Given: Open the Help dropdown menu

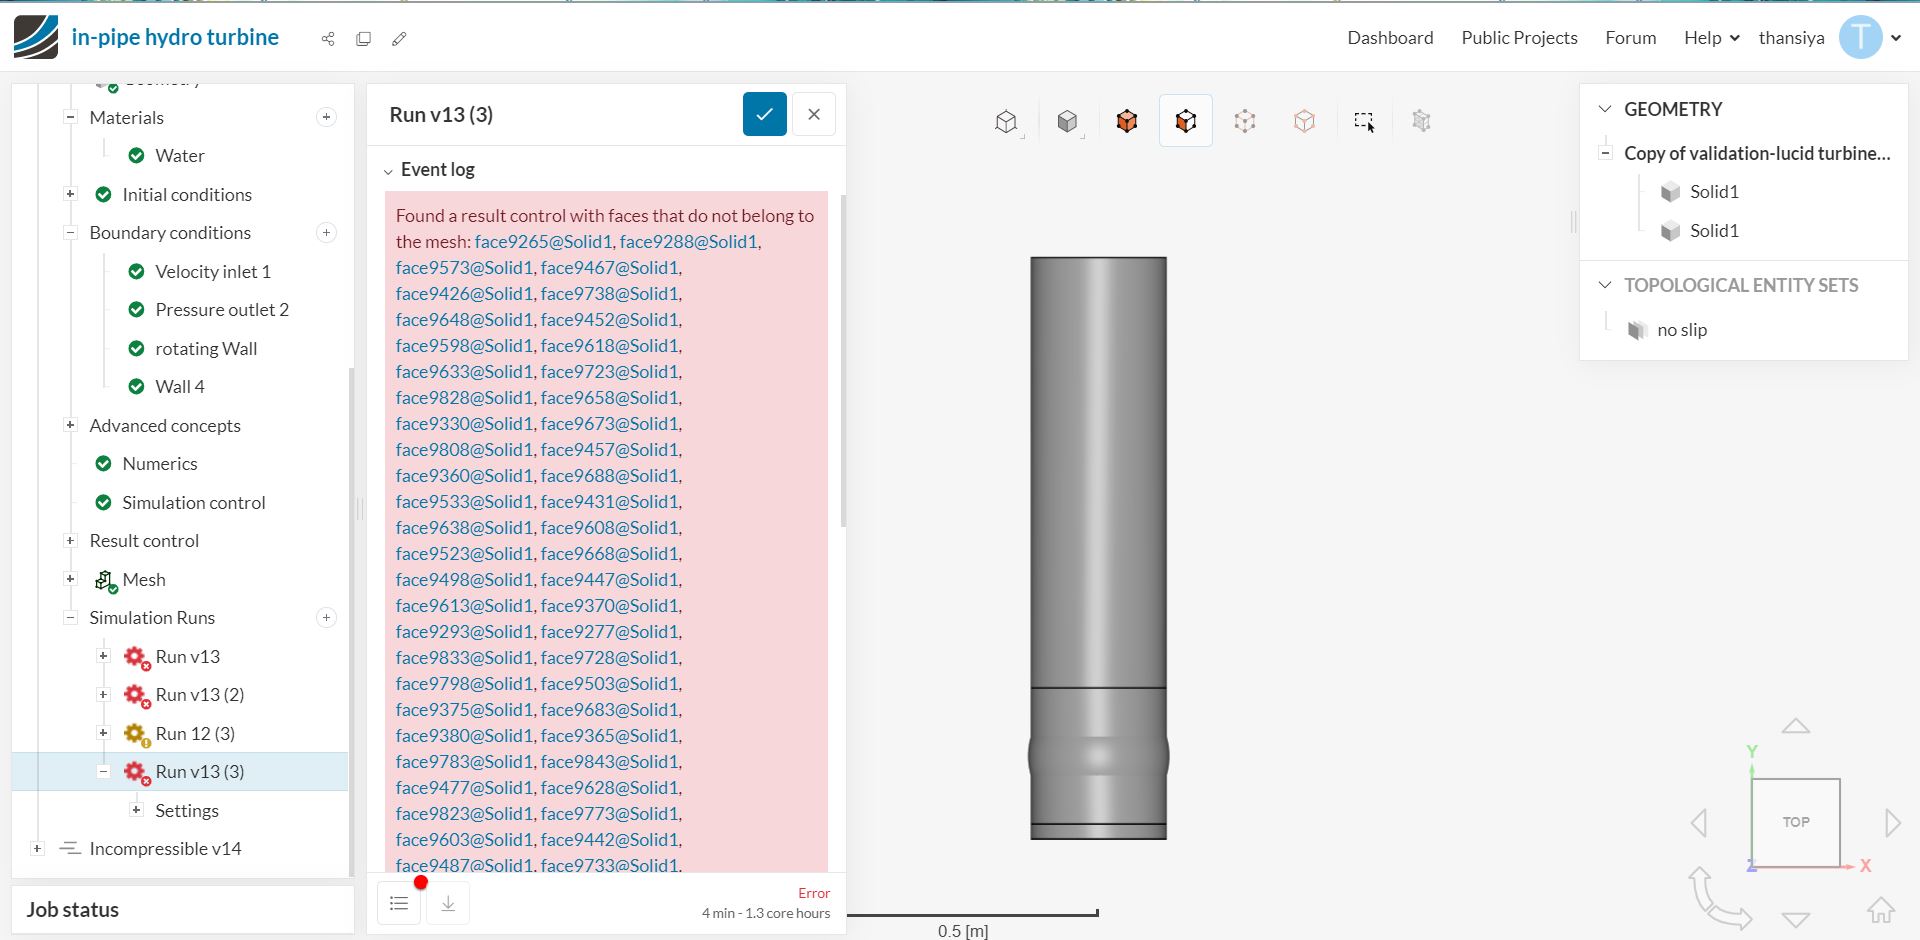Looking at the screenshot, I should click(x=1711, y=38).
